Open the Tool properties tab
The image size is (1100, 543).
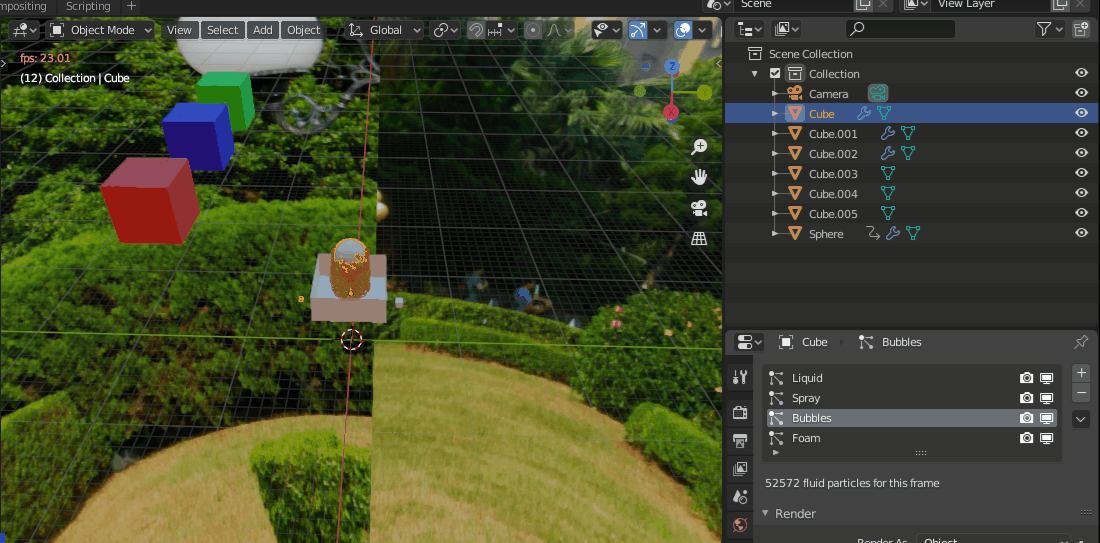[x=739, y=377]
